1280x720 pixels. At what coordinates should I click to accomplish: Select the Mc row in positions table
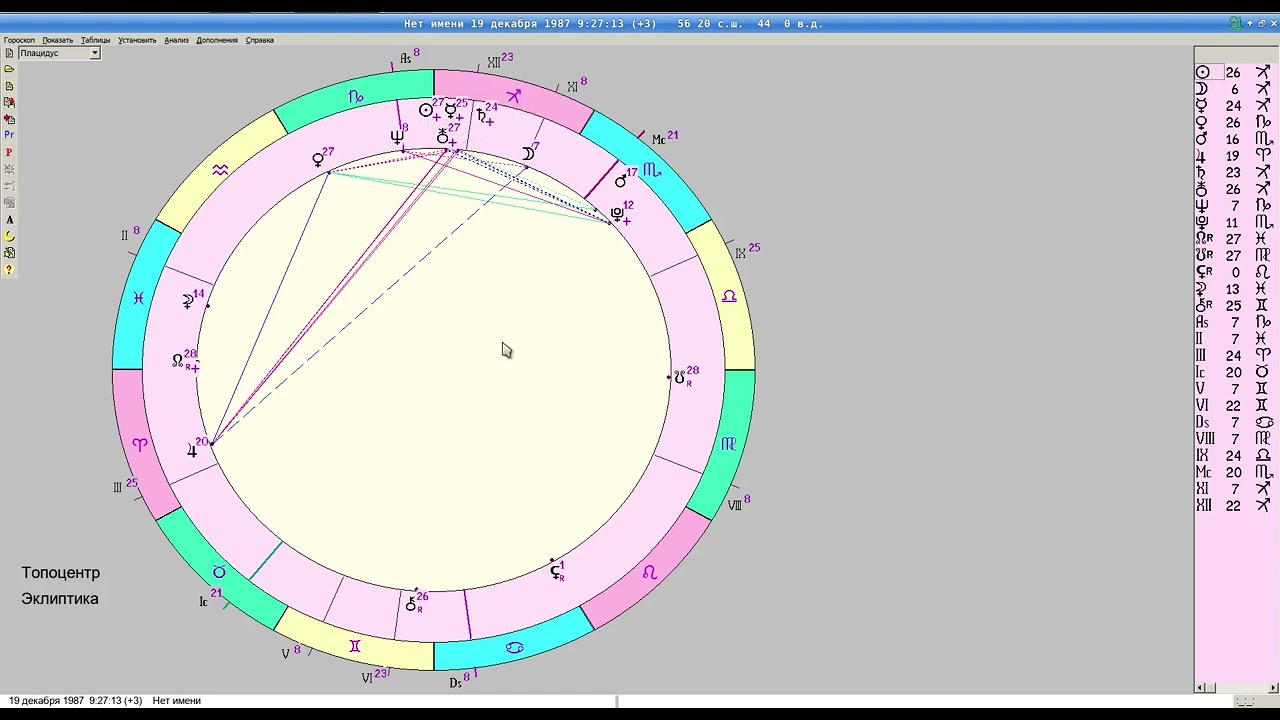[1234, 472]
